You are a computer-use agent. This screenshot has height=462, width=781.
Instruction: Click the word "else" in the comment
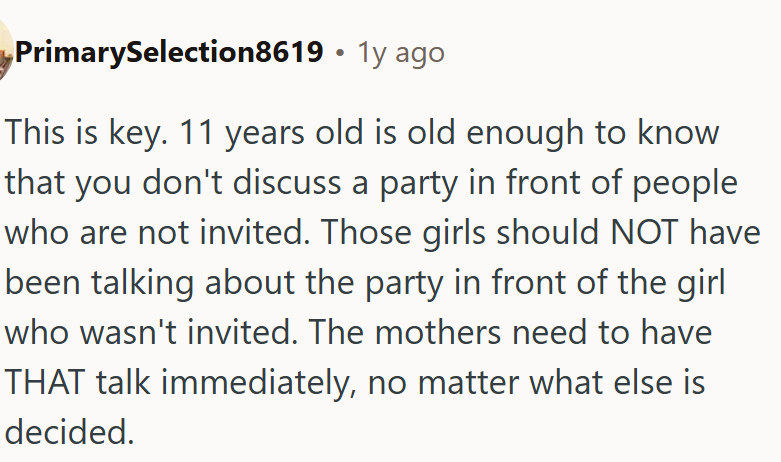tap(668, 381)
